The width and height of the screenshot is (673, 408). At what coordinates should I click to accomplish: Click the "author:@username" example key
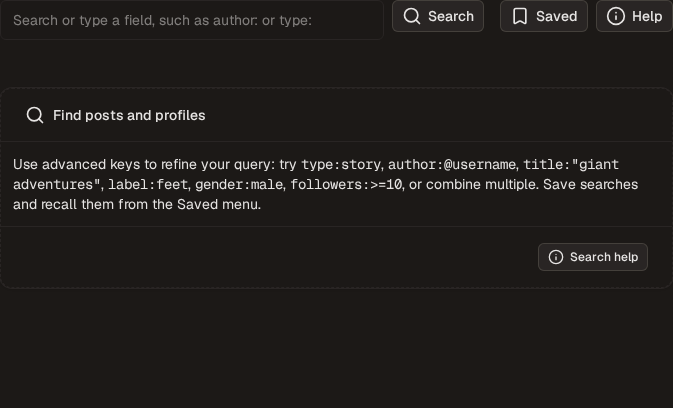452,164
